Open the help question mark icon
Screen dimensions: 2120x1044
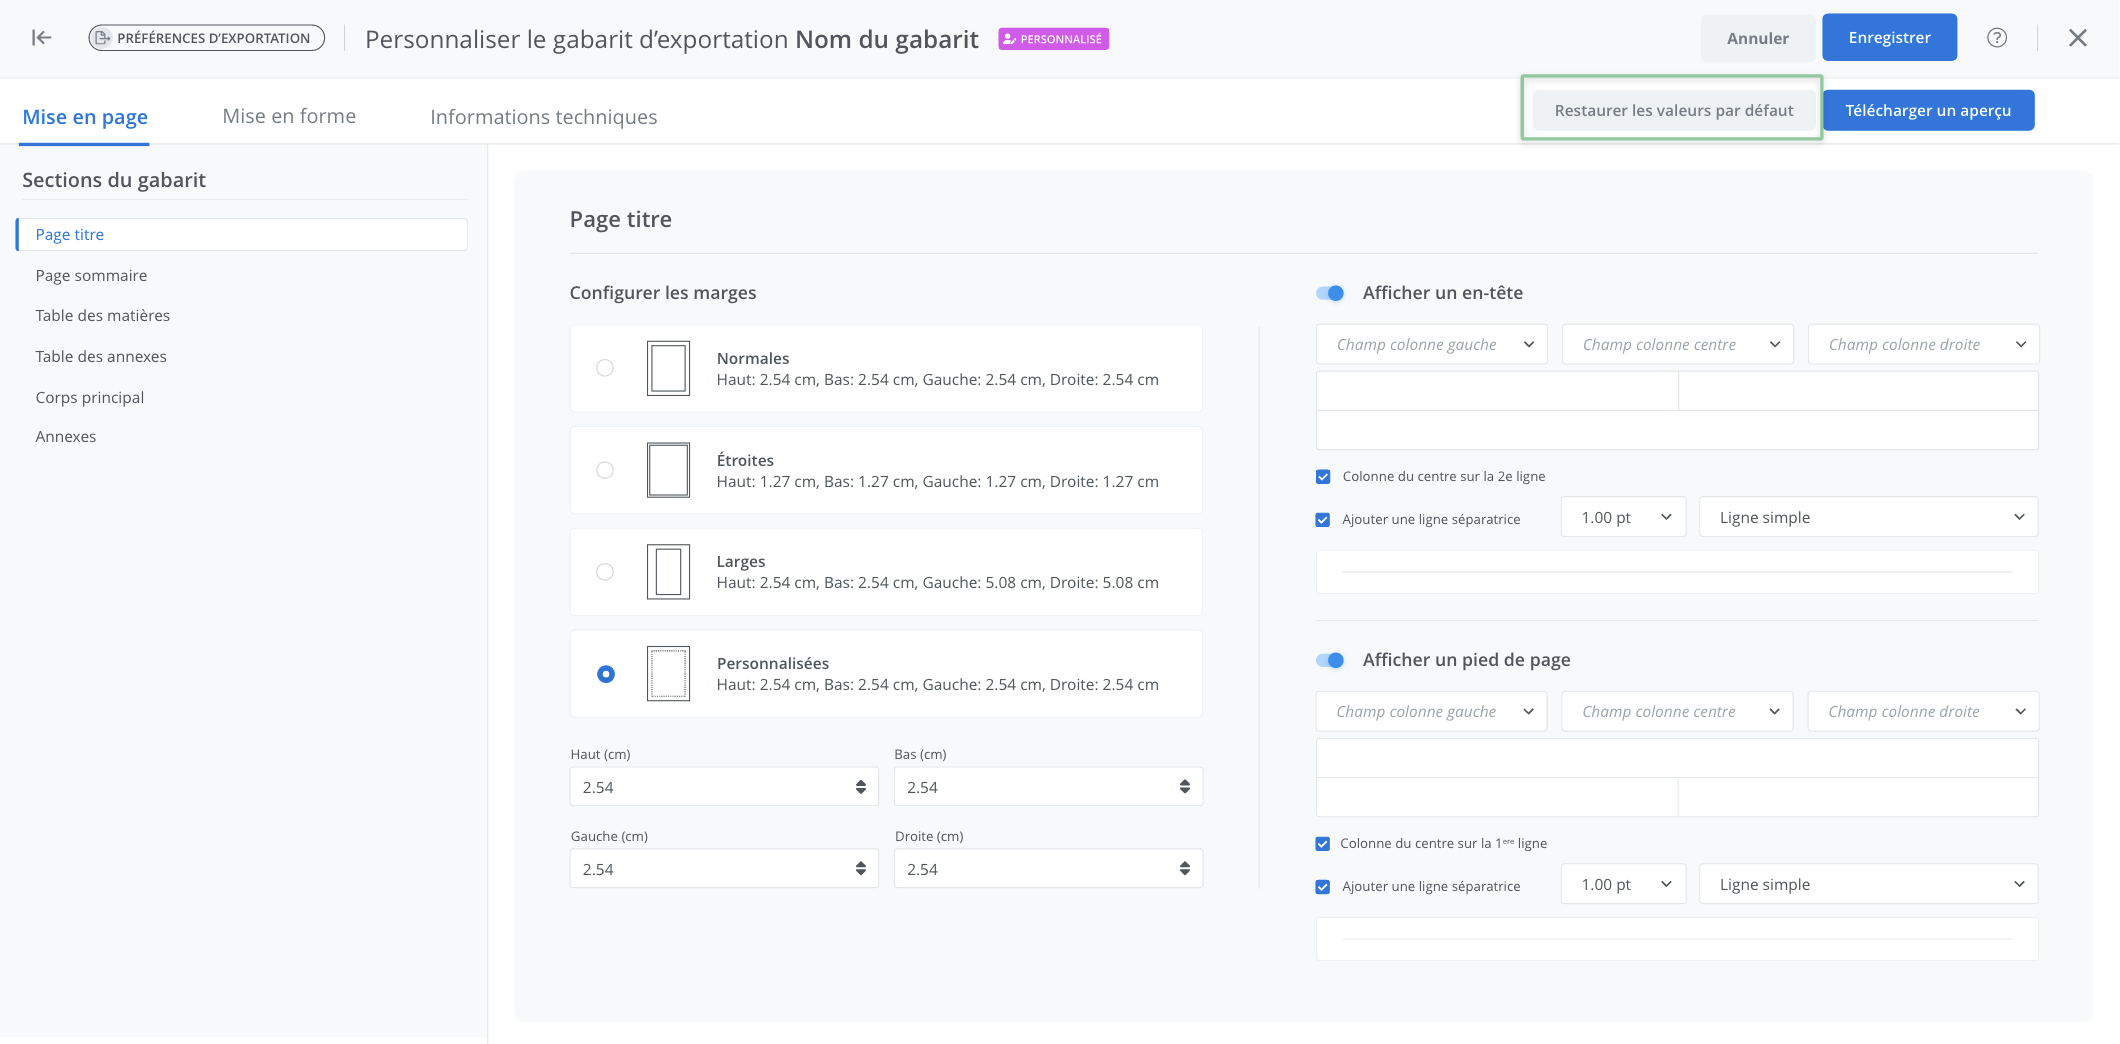[x=1996, y=38]
